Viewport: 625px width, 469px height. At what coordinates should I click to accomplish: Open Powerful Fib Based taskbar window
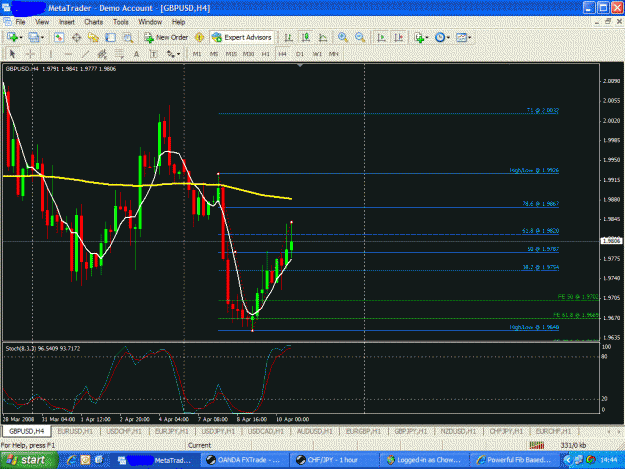click(x=515, y=460)
